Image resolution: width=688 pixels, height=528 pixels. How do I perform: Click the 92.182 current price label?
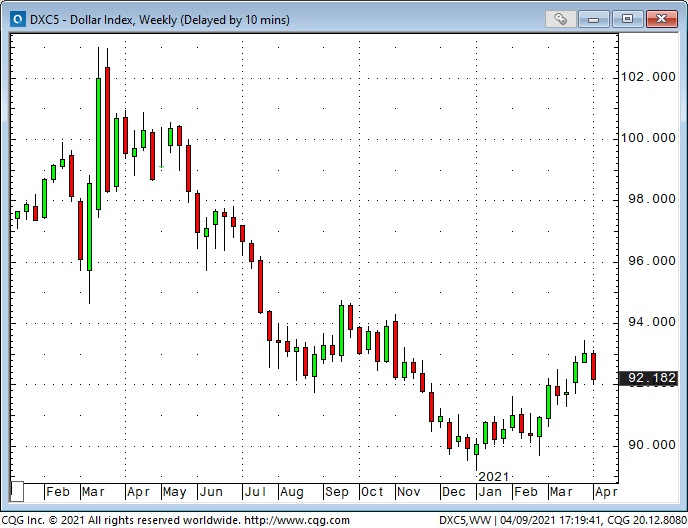tap(649, 378)
